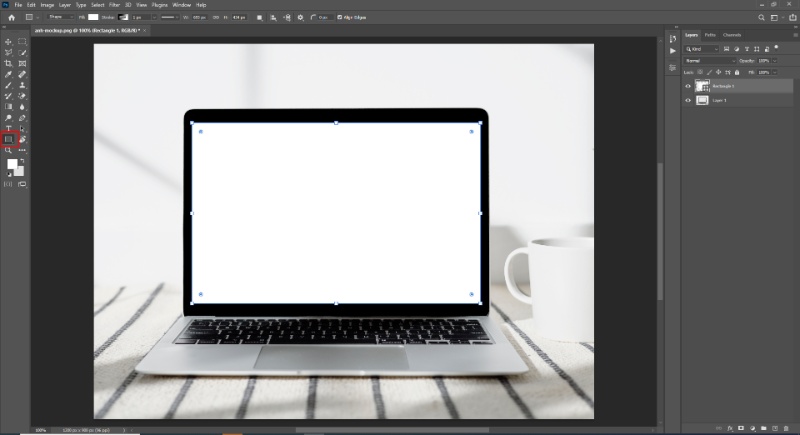This screenshot has width=800, height=435.
Task: Select the Zoom tool in toolbox
Action: pyautogui.click(x=8, y=150)
